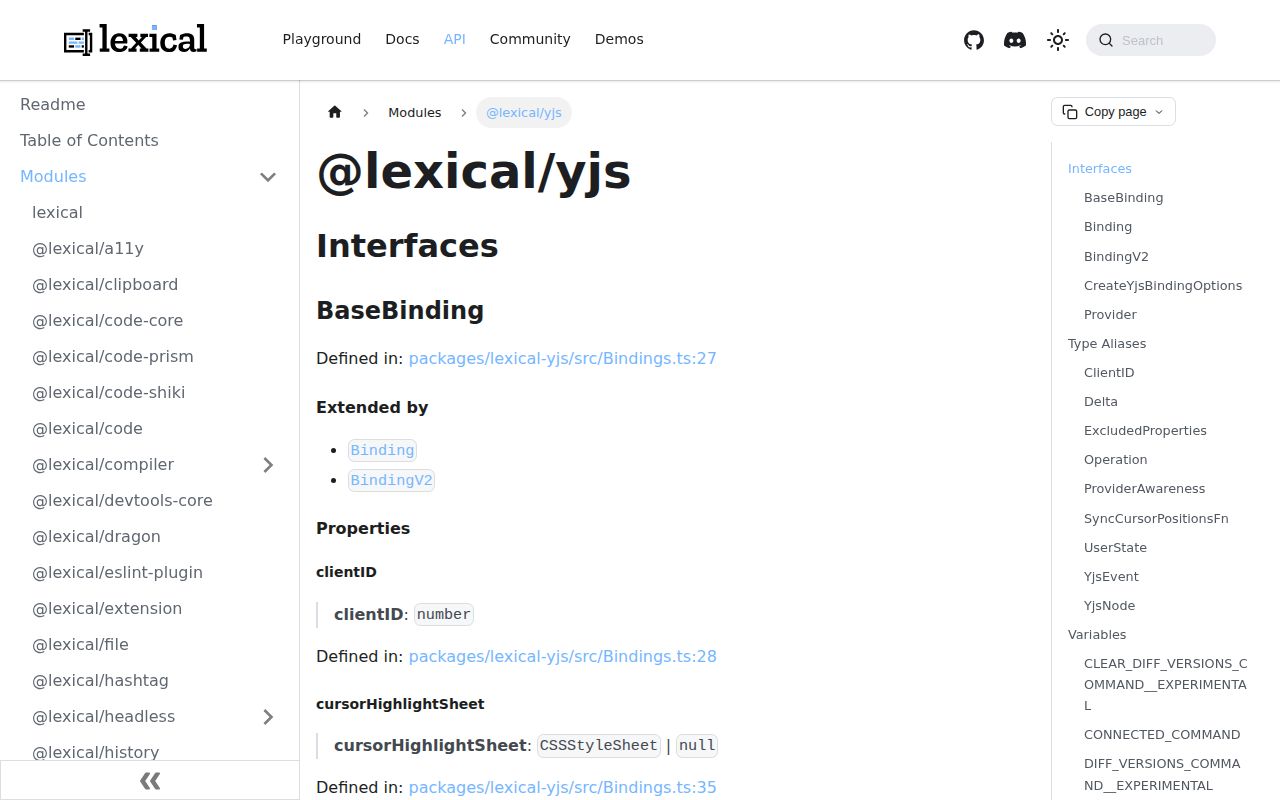Image resolution: width=1280 pixels, height=800 pixels.
Task: Jump to Provider in page outline
Action: pyautogui.click(x=1110, y=314)
